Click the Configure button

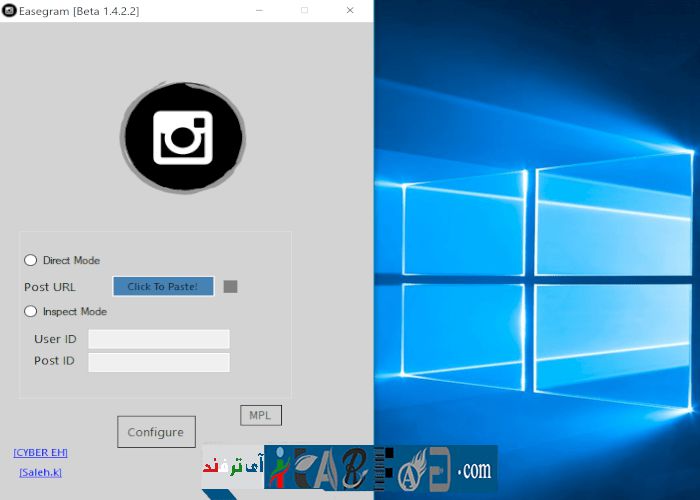[x=156, y=432]
